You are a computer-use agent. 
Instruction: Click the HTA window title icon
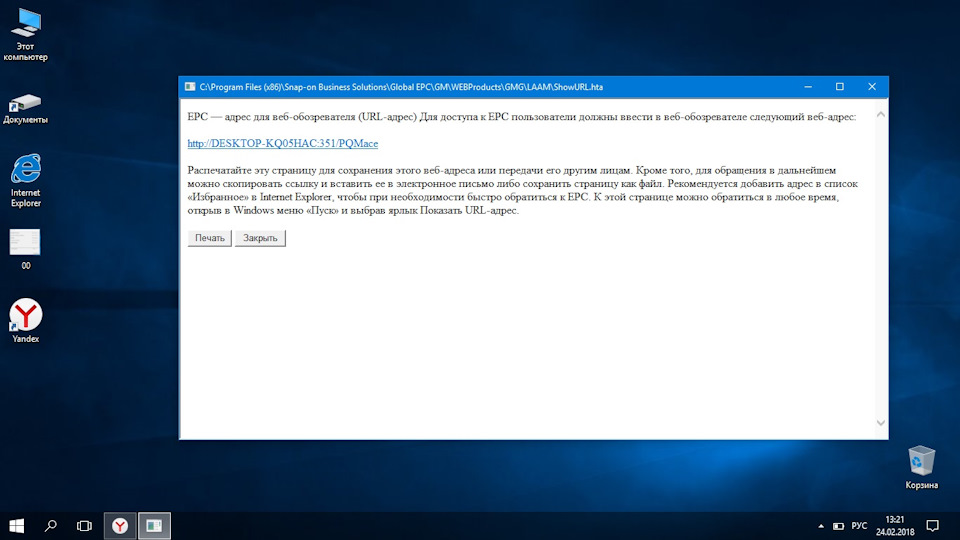(x=190, y=87)
